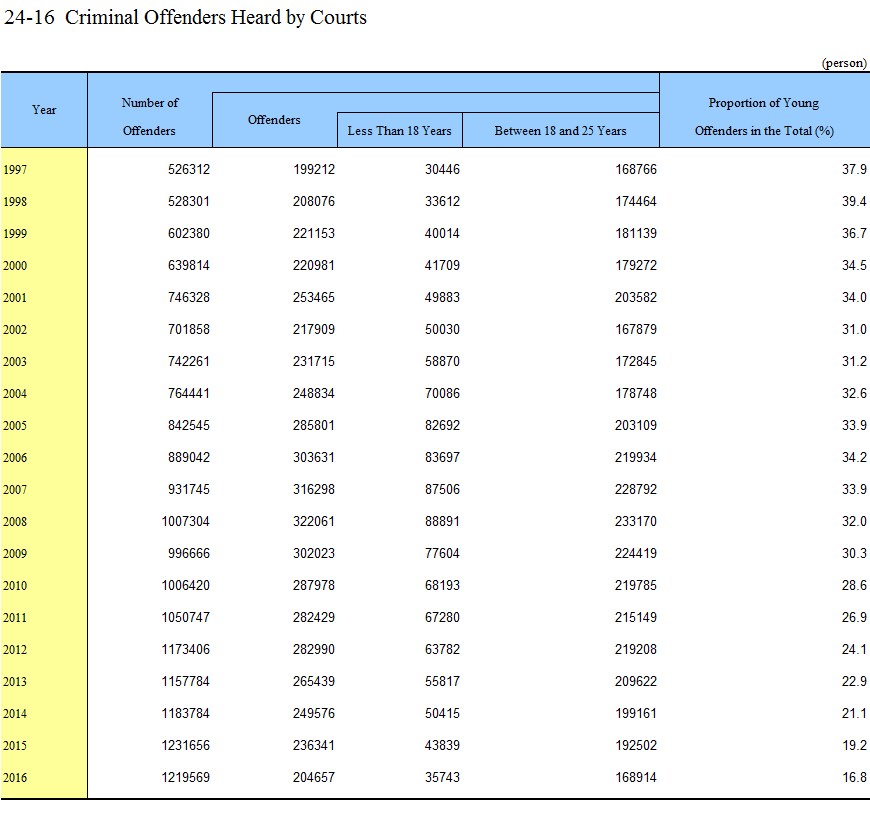
Task: Select cell value 1007304 for 2008
Action: (x=185, y=522)
